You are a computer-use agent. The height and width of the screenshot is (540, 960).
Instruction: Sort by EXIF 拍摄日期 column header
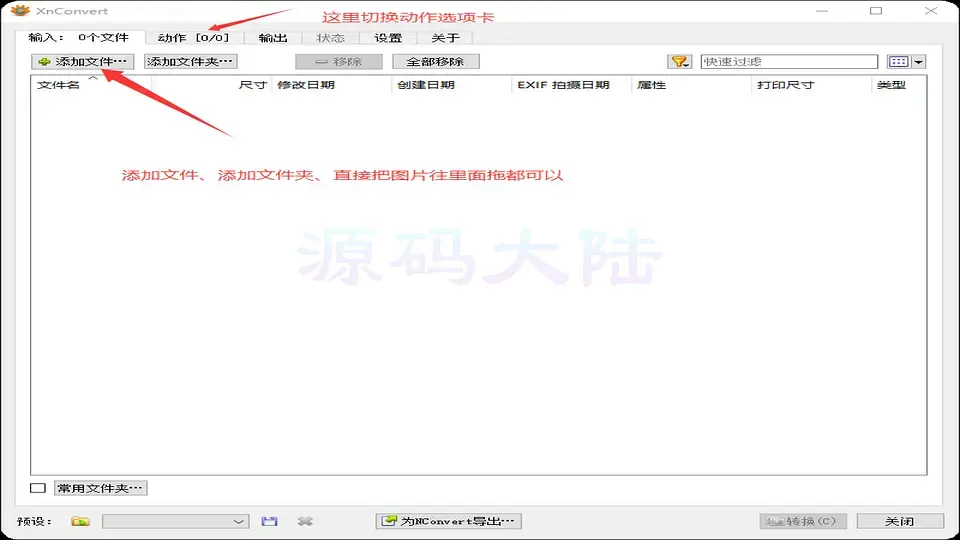tap(571, 85)
